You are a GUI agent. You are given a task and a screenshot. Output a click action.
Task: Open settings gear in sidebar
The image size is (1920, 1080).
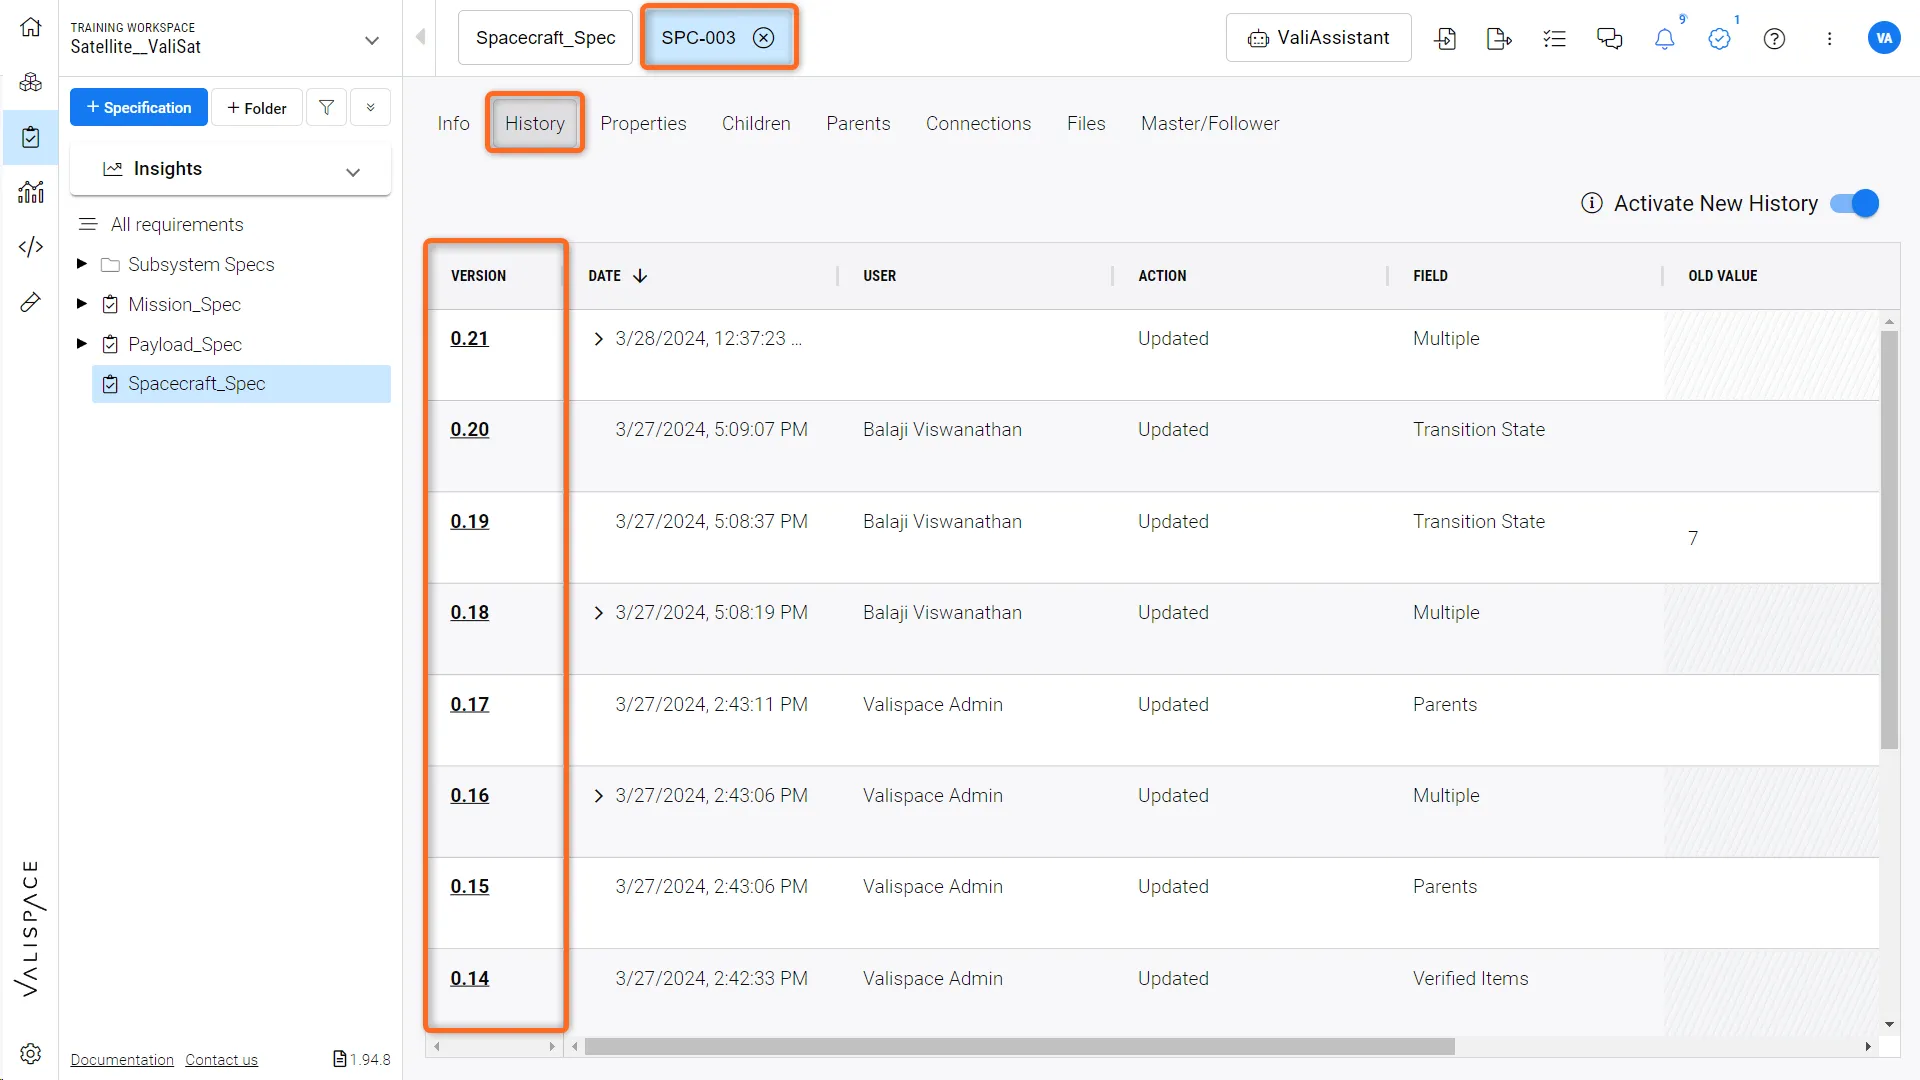[x=31, y=1053]
